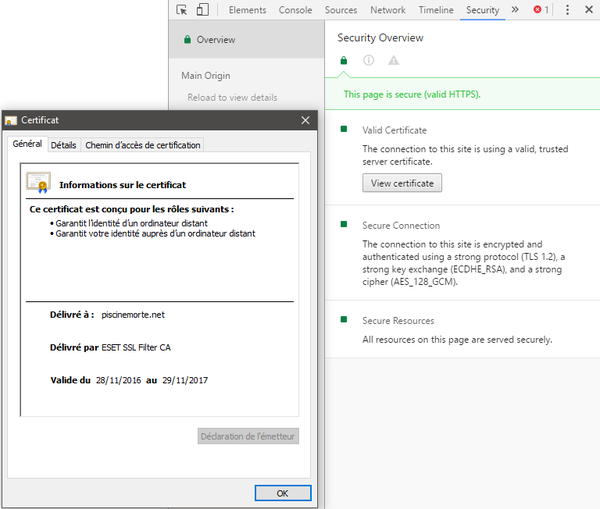Select the Timeline tab
The width and height of the screenshot is (600, 509).
pyautogui.click(x=436, y=10)
